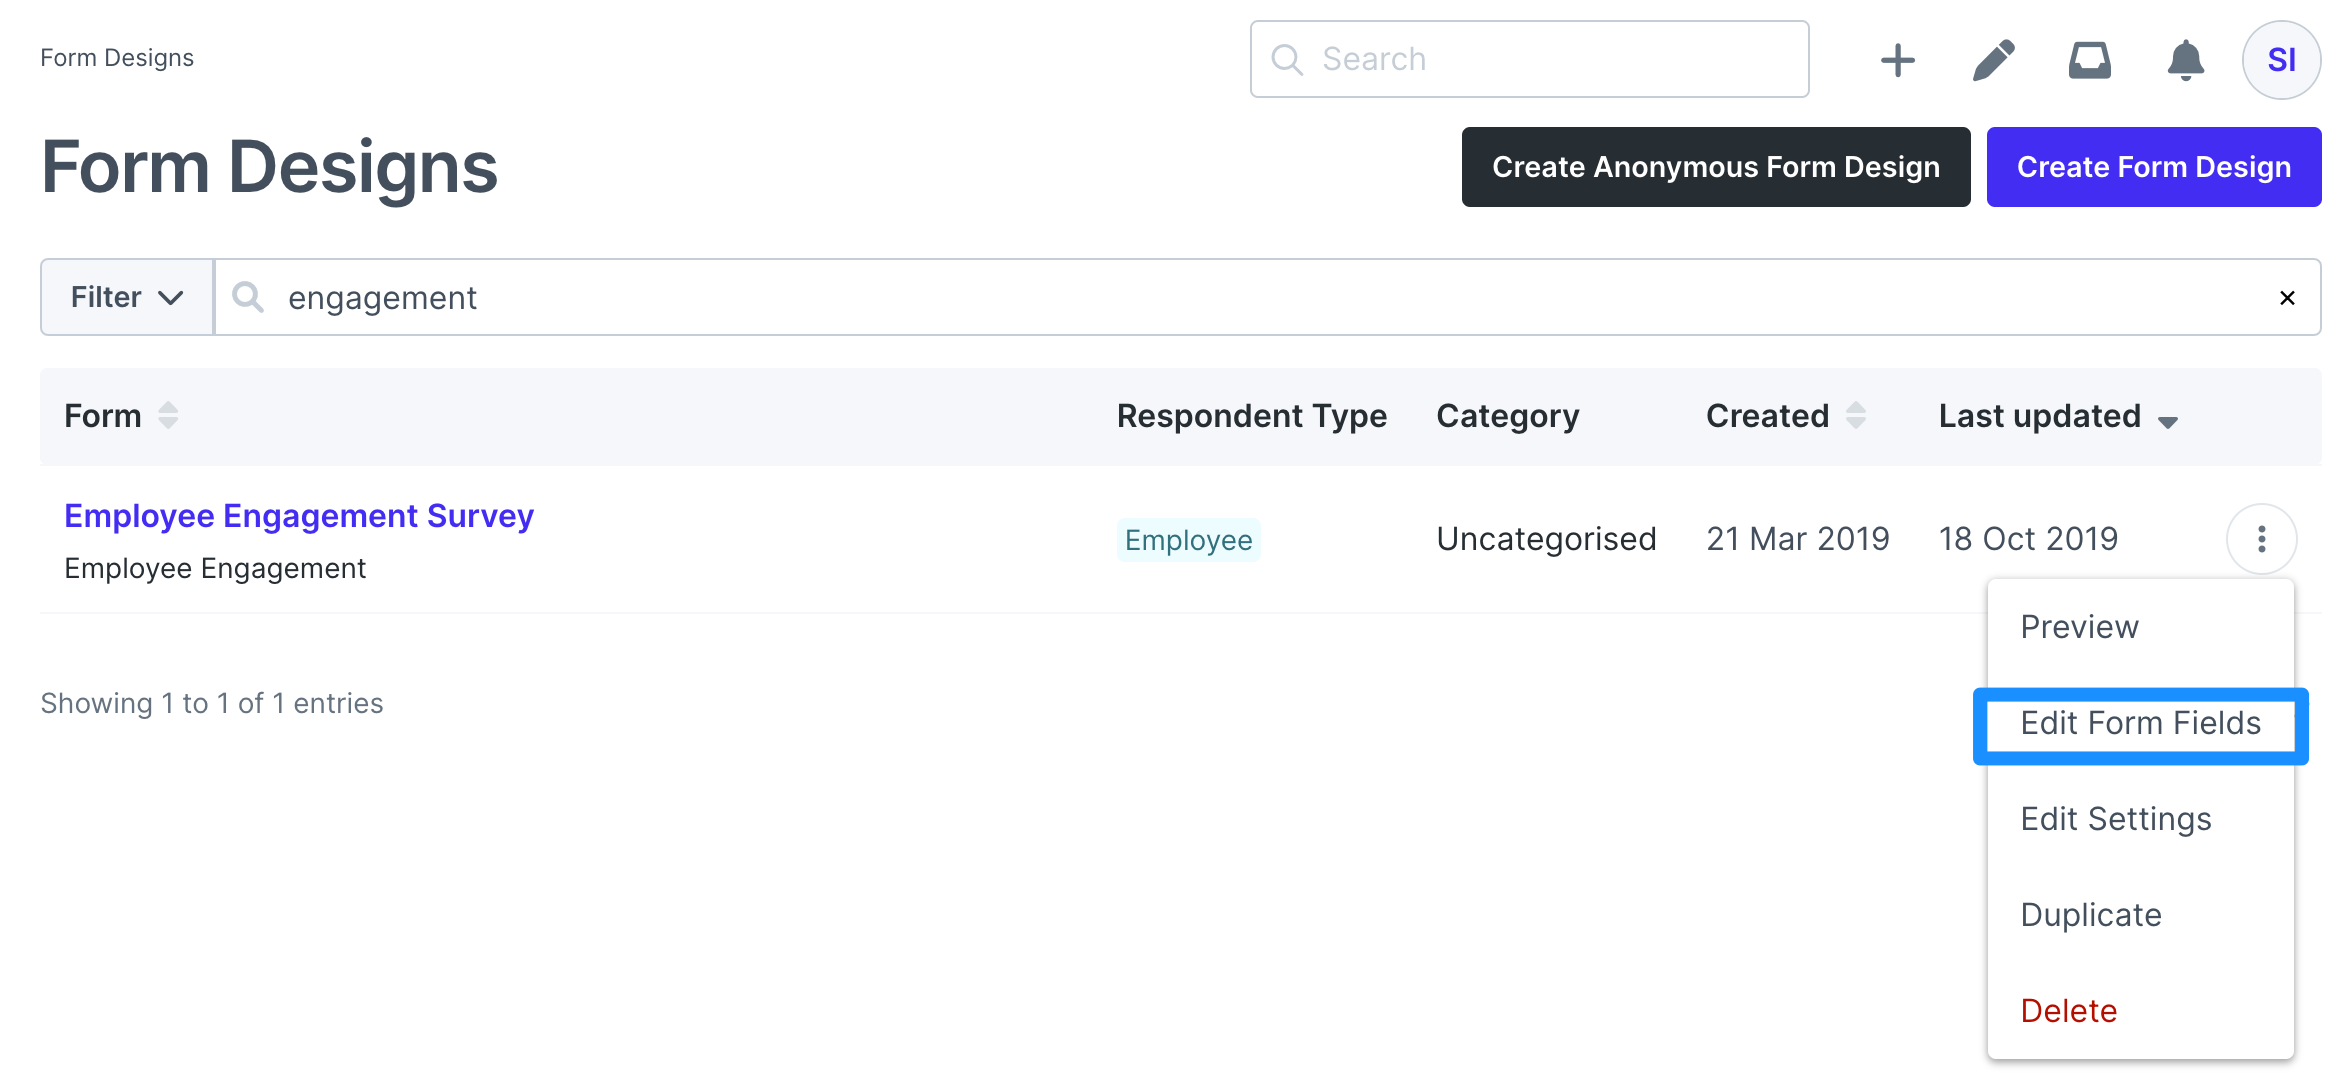Click the Employee respondent type badge

tap(1188, 540)
